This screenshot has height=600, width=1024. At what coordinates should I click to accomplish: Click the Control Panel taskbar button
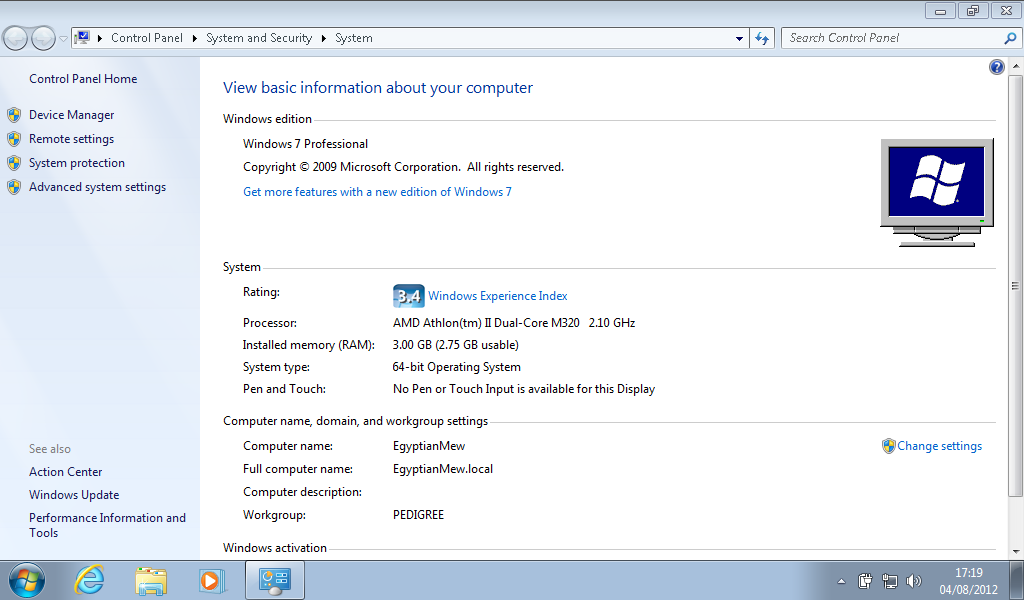pyautogui.click(x=274, y=580)
